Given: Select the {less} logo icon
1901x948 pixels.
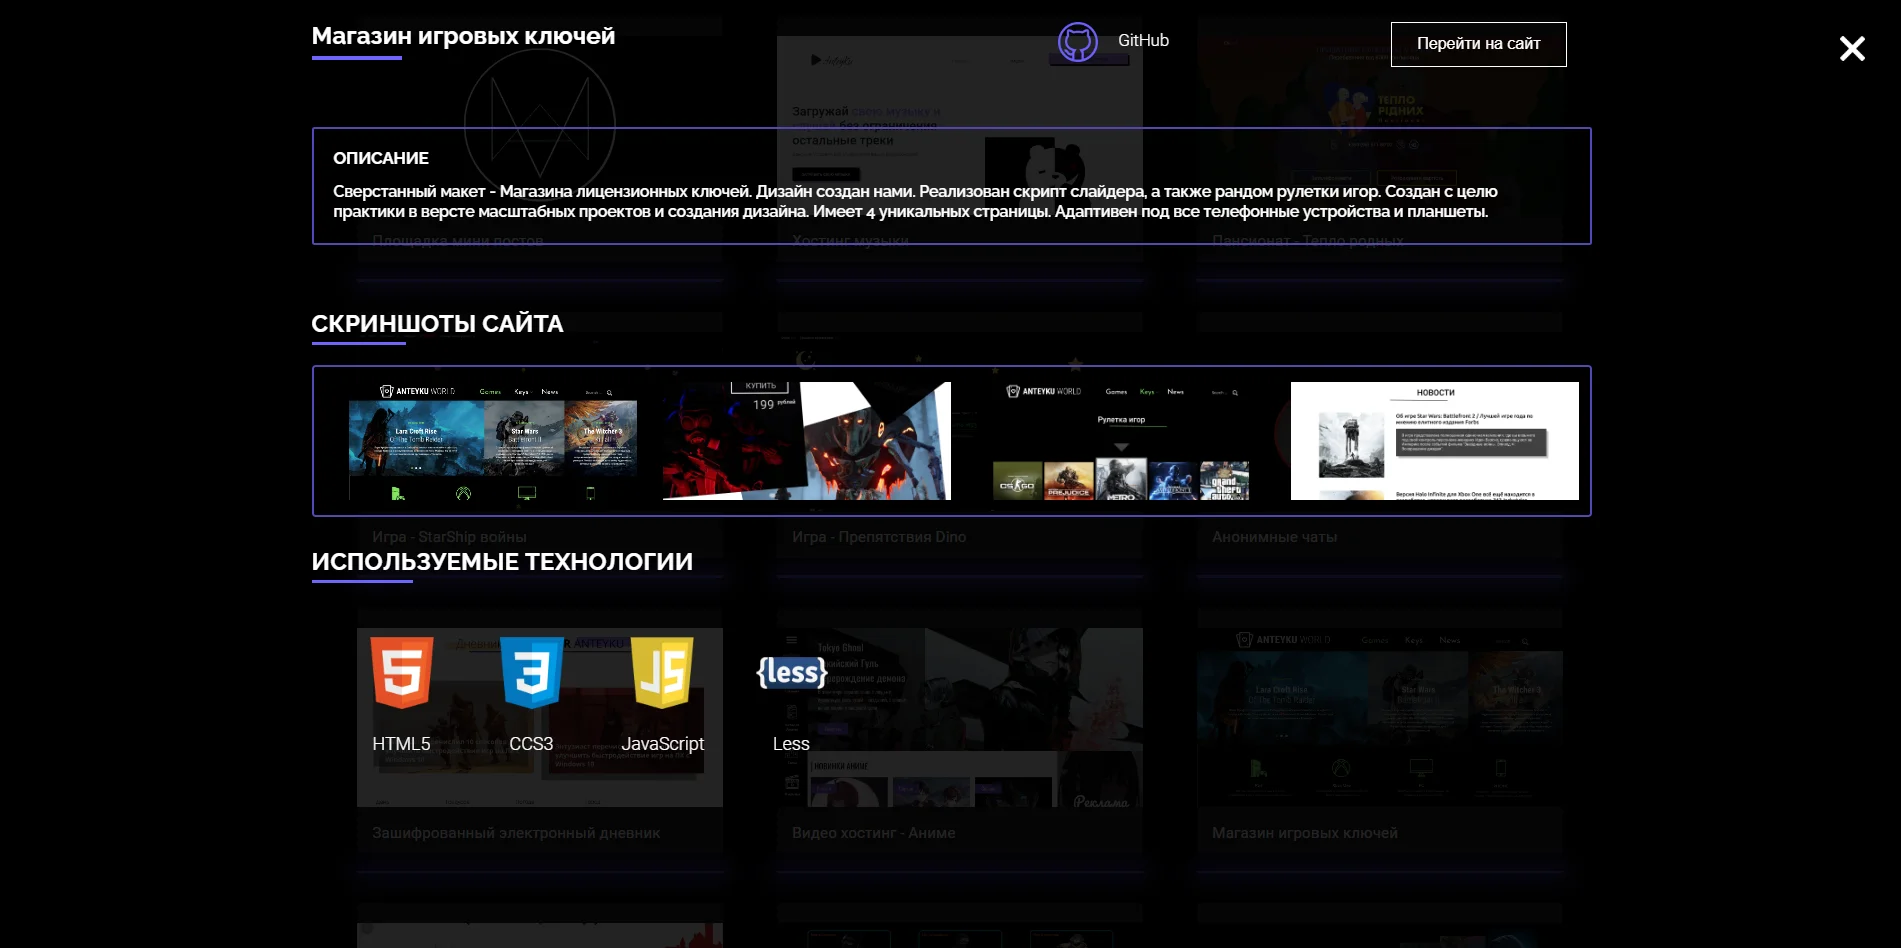Looking at the screenshot, I should point(791,672).
